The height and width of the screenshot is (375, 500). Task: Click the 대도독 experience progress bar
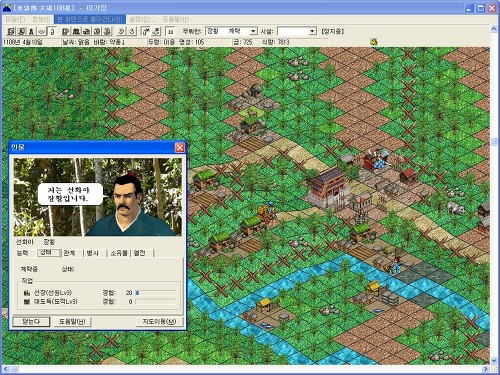click(x=155, y=301)
